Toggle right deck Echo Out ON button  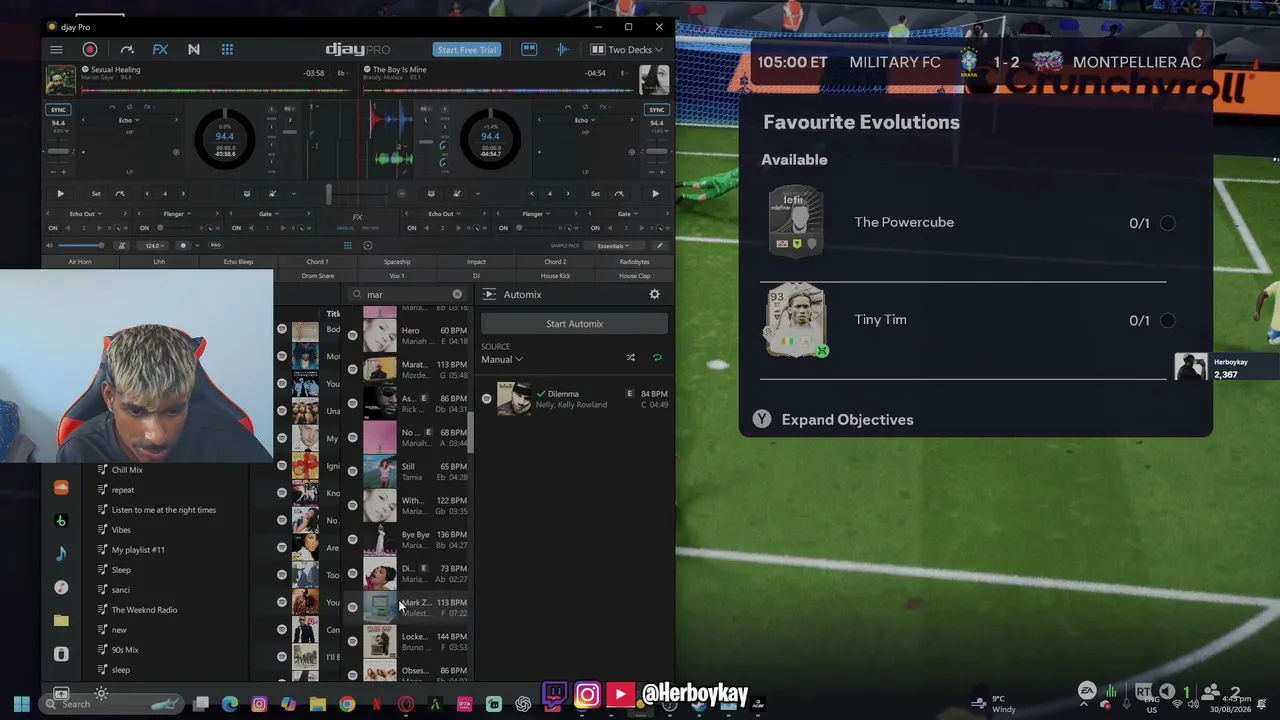411,228
